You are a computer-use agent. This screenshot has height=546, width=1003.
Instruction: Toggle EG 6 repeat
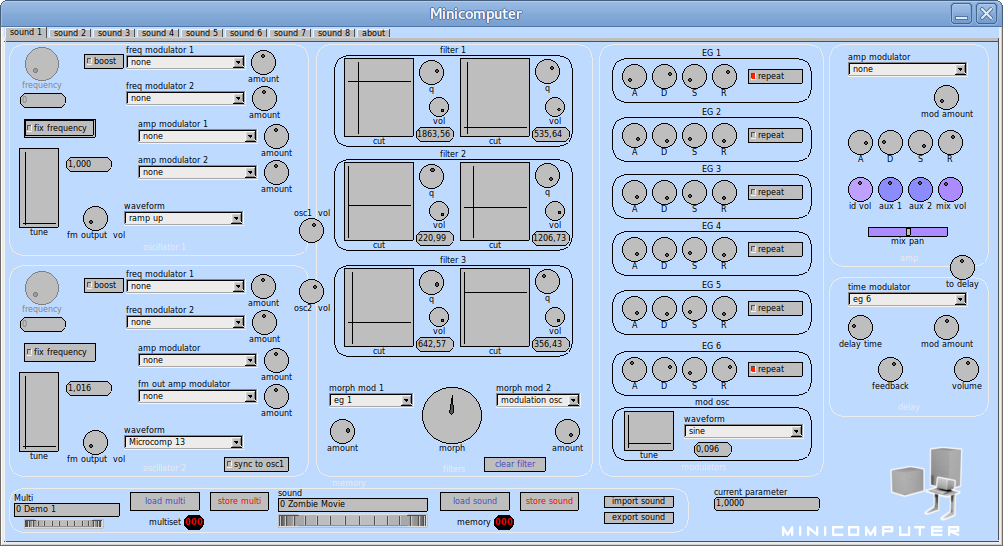pyautogui.click(x=775, y=370)
